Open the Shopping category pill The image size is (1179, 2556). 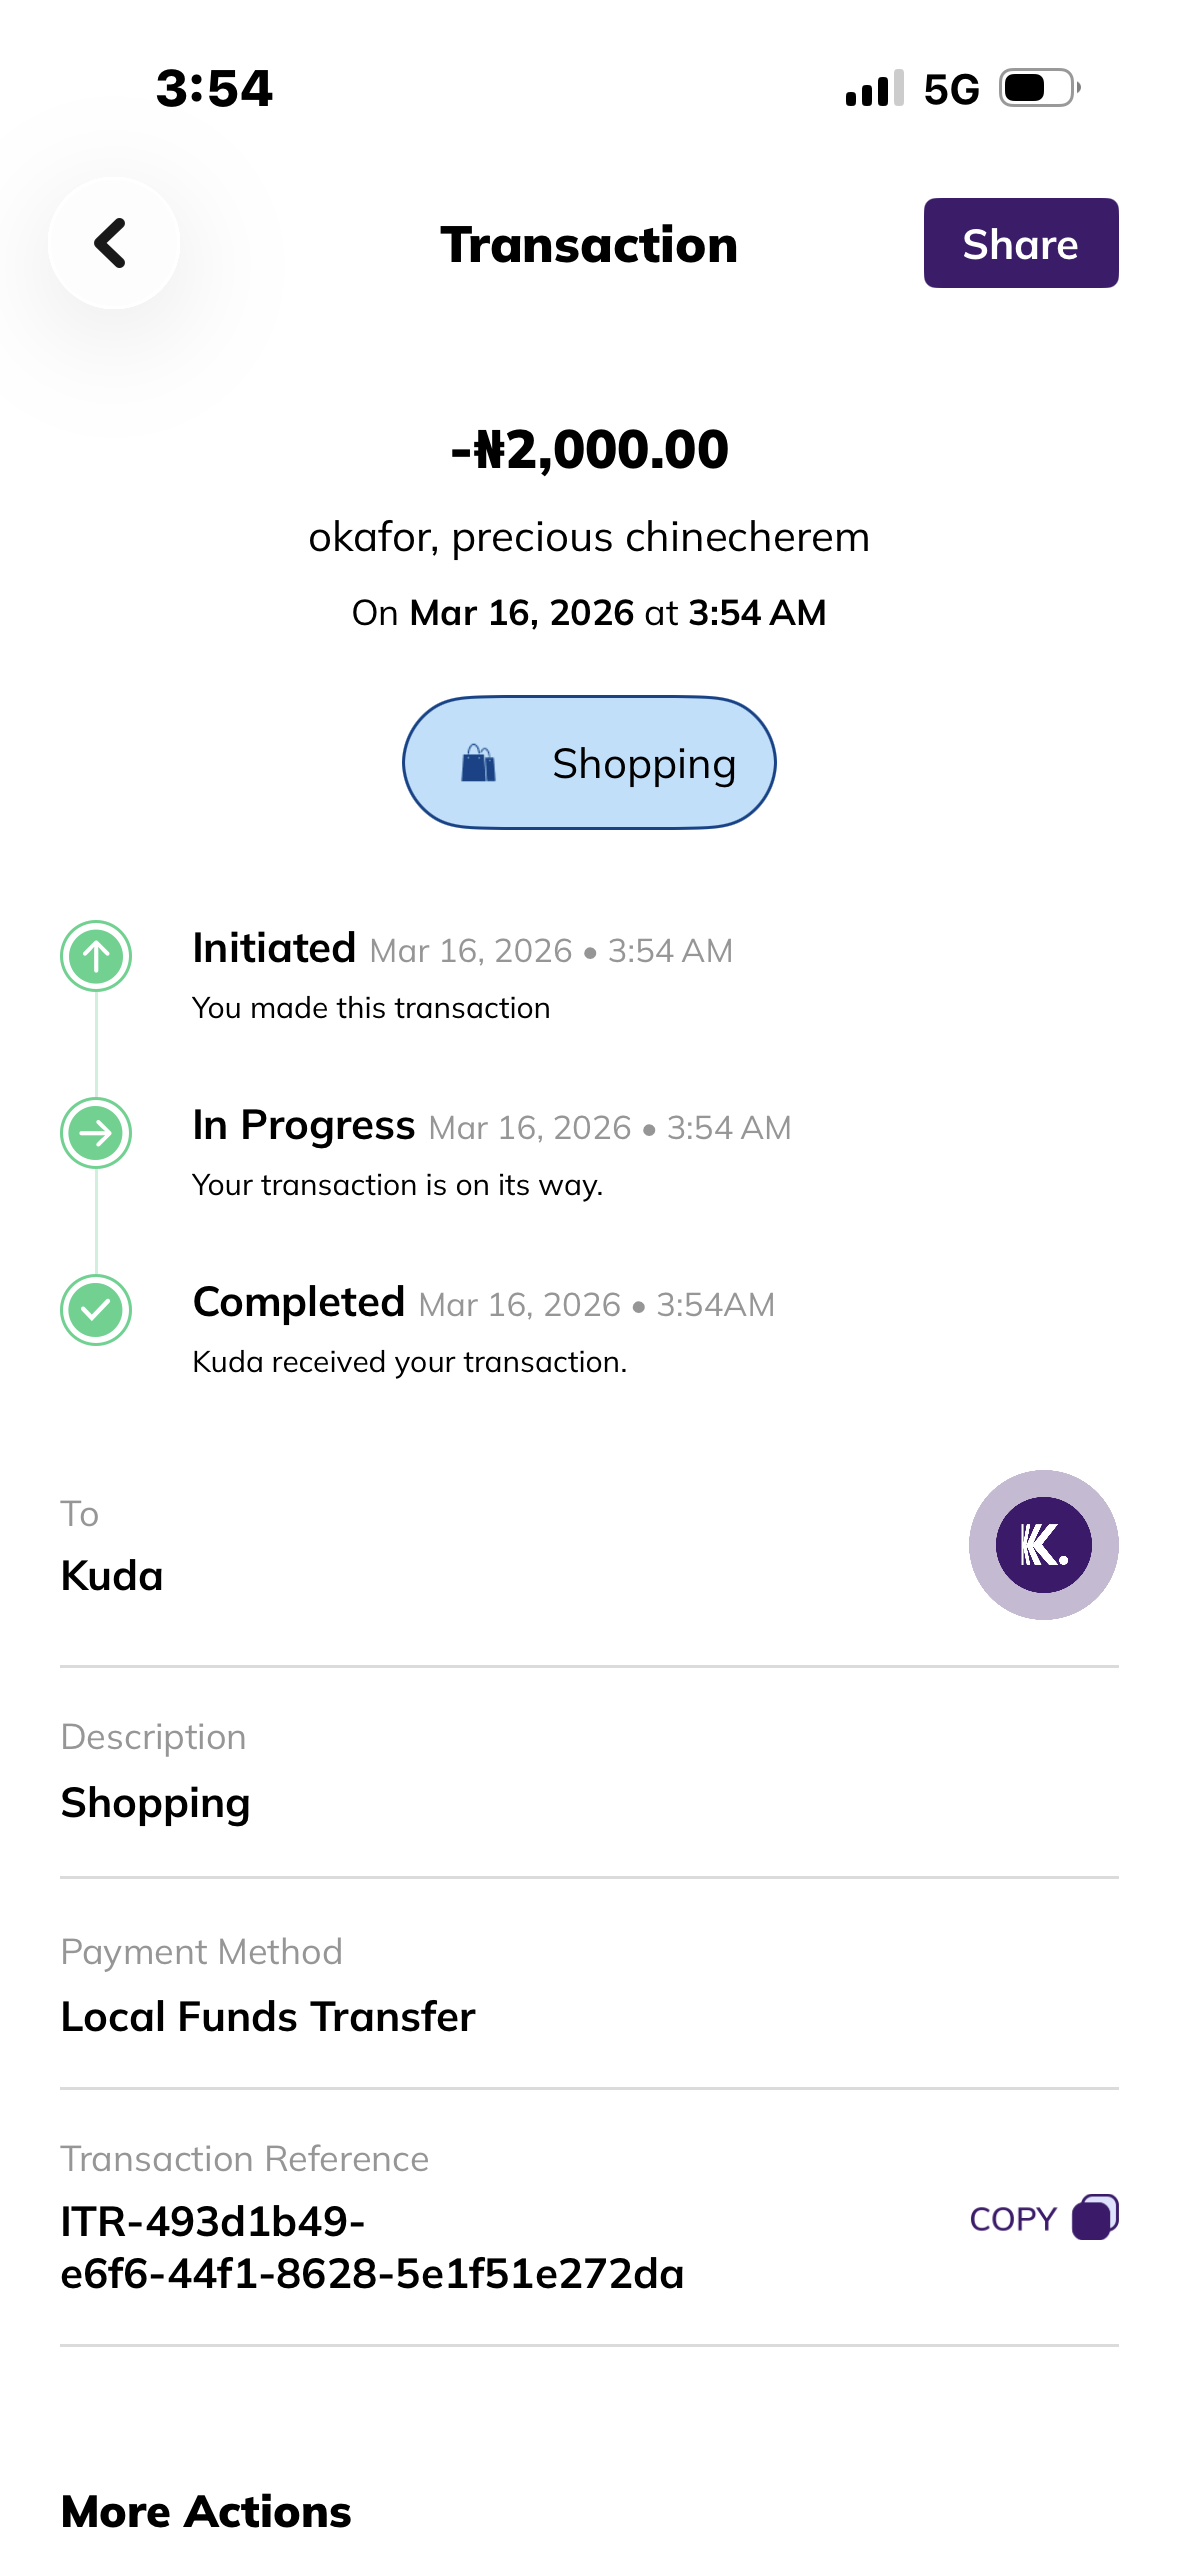(x=589, y=763)
